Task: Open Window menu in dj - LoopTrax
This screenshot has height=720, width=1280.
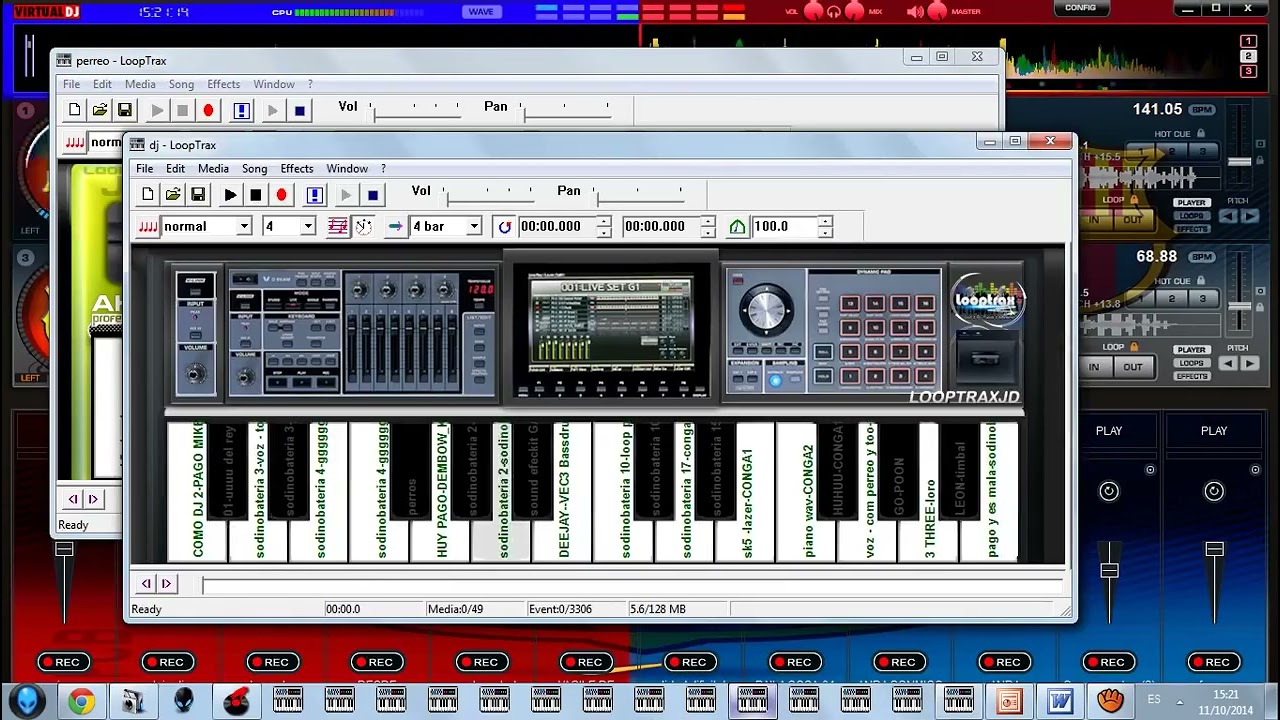Action: 347,168
